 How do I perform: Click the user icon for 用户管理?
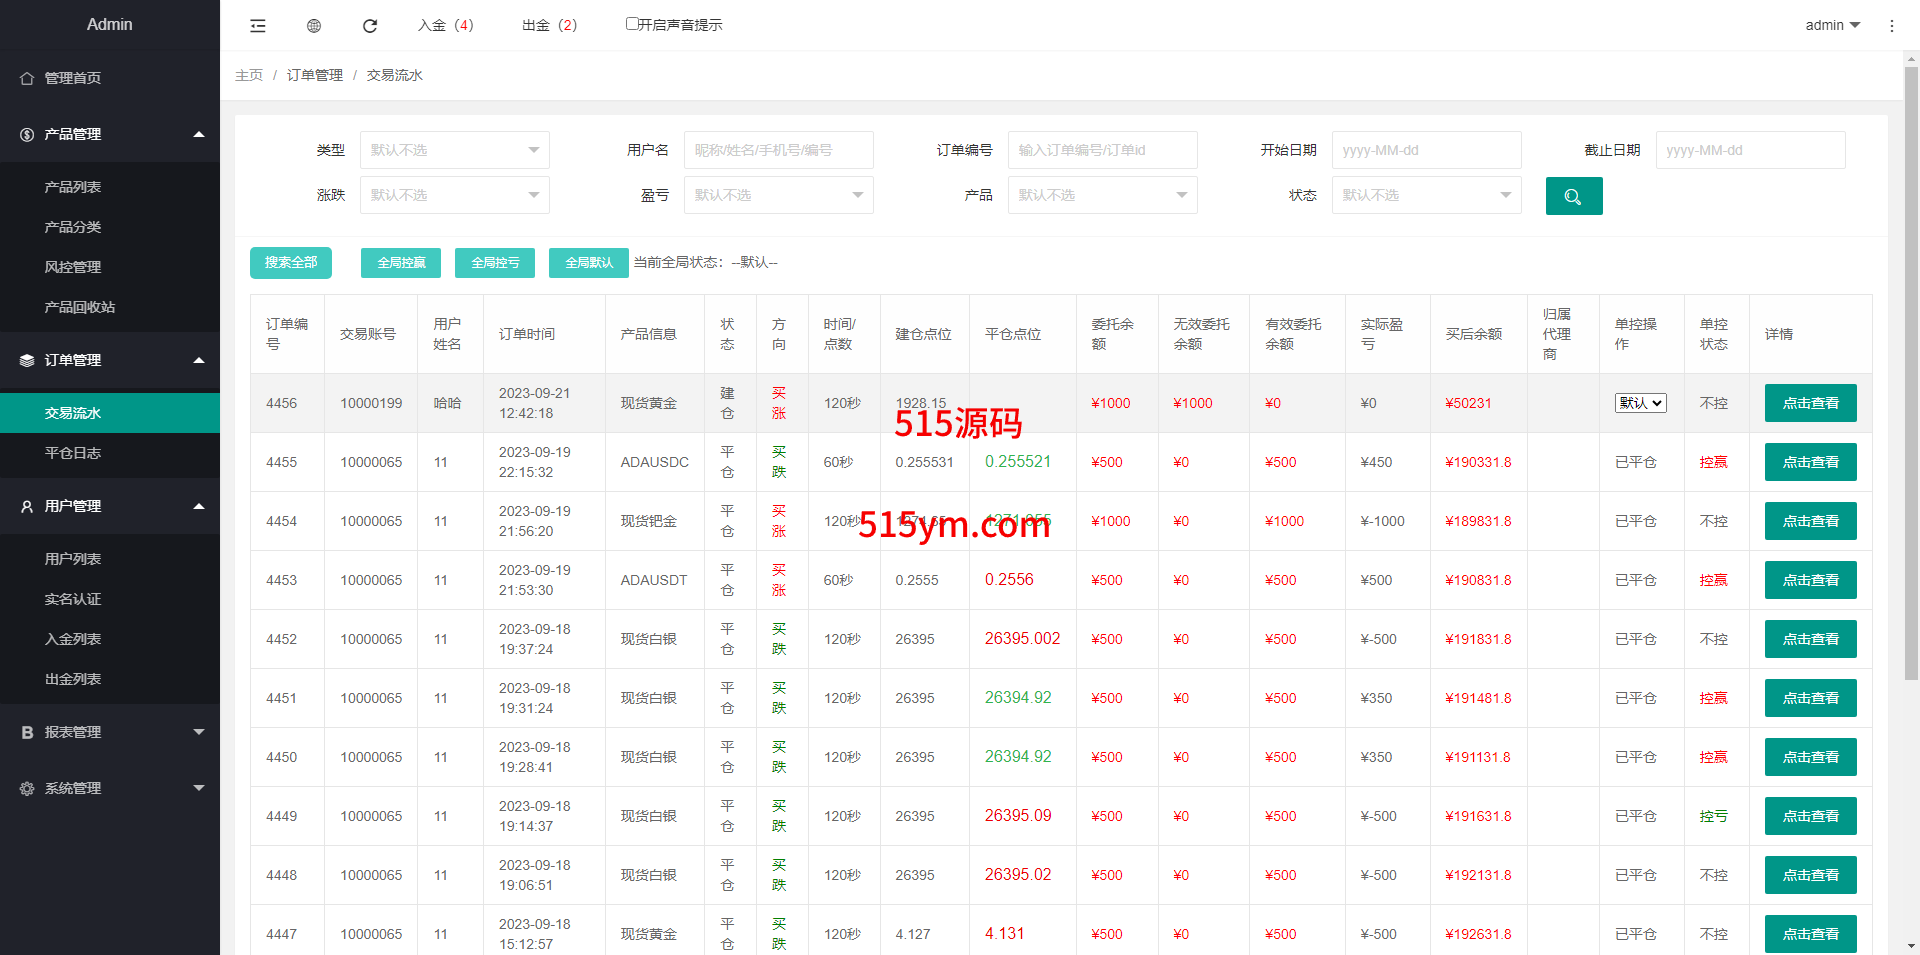pyautogui.click(x=27, y=506)
